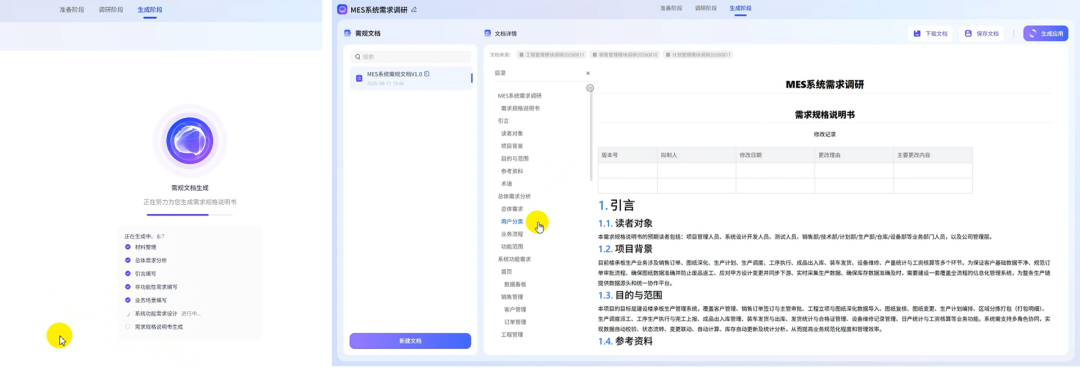The image size is (1080, 368).
Task: Click the 文档详情 panel header icon
Action: pyautogui.click(x=488, y=33)
